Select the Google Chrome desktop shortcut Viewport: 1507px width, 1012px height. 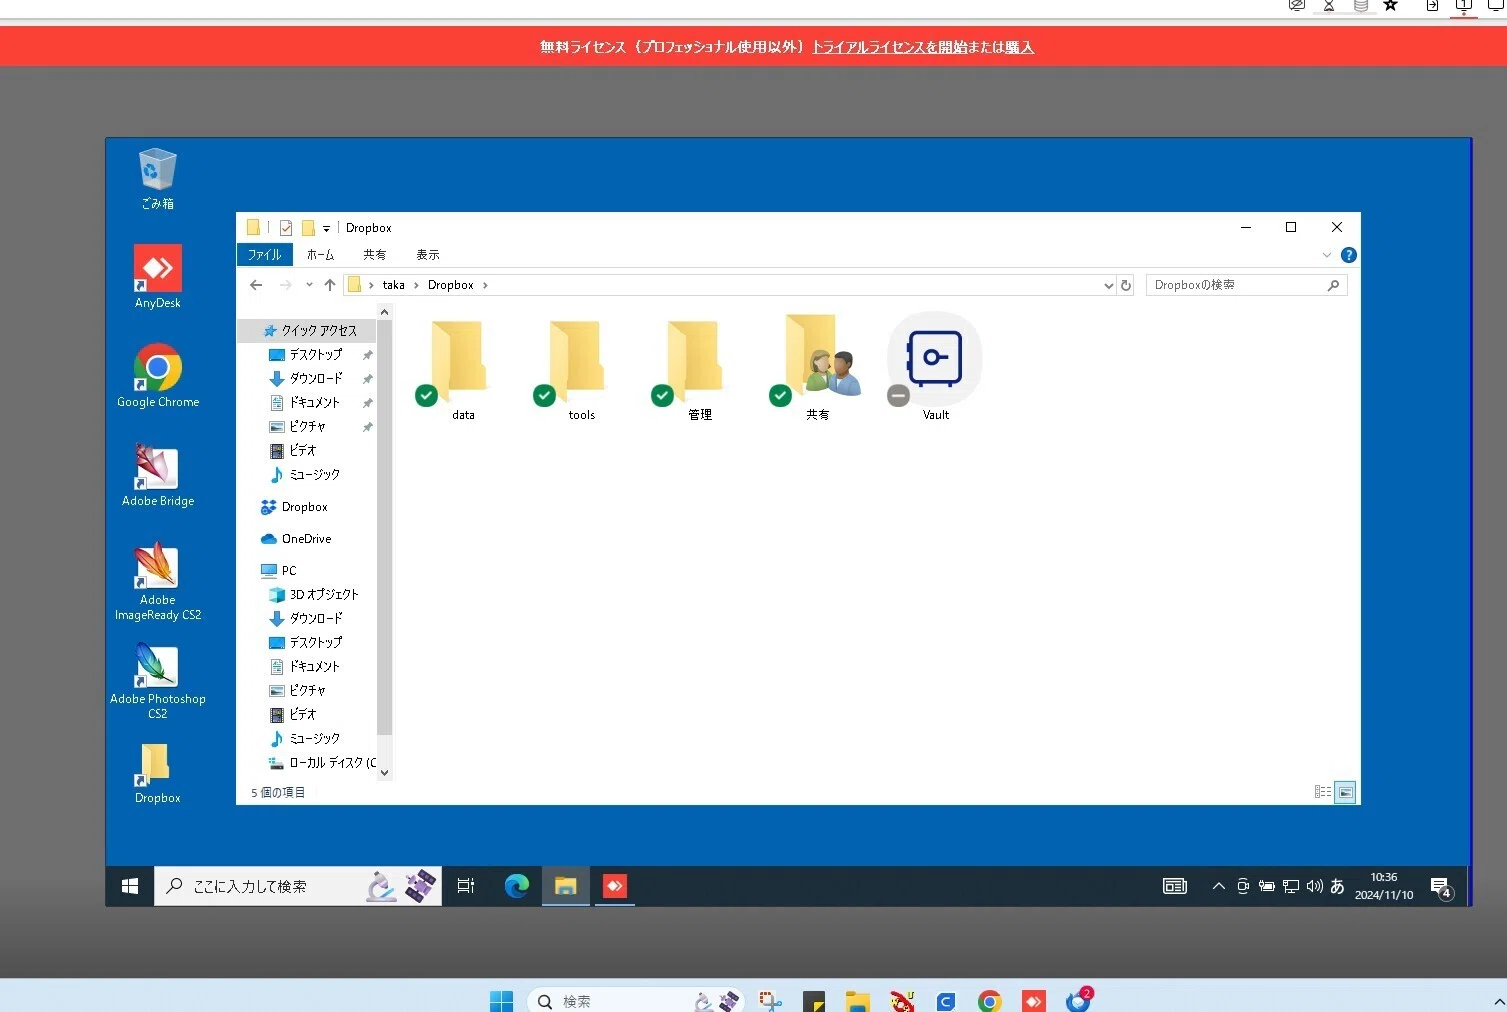(x=158, y=376)
